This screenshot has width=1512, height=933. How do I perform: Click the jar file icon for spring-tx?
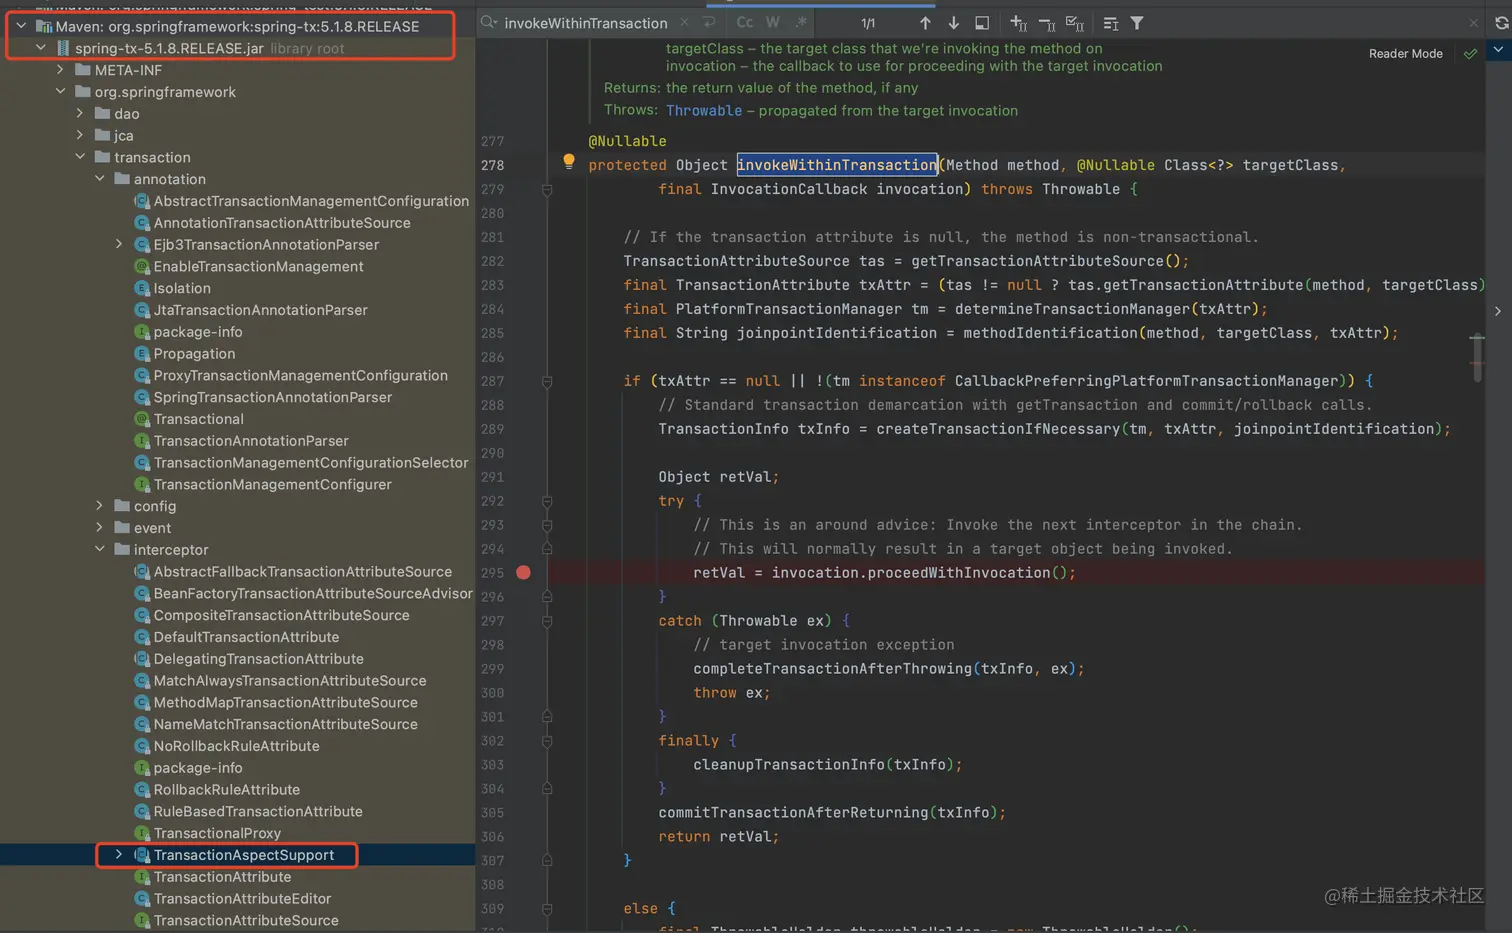[64, 48]
